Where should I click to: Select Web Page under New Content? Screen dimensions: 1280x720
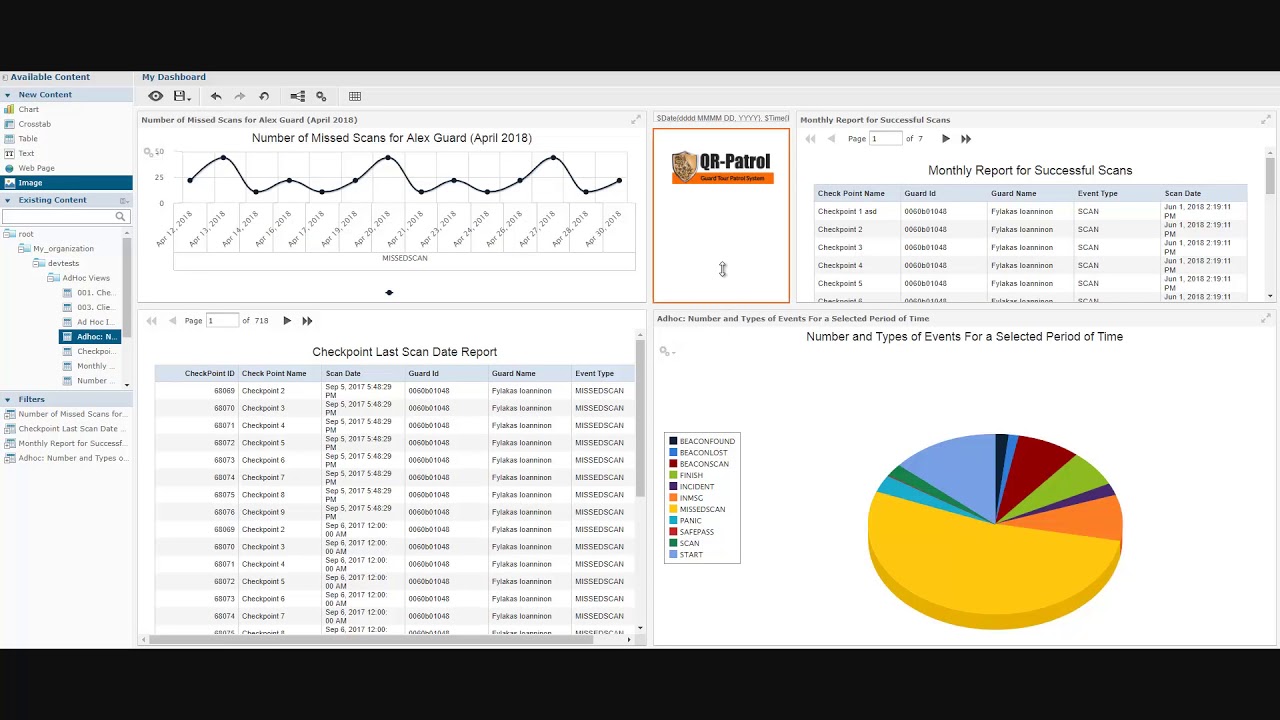(x=36, y=168)
